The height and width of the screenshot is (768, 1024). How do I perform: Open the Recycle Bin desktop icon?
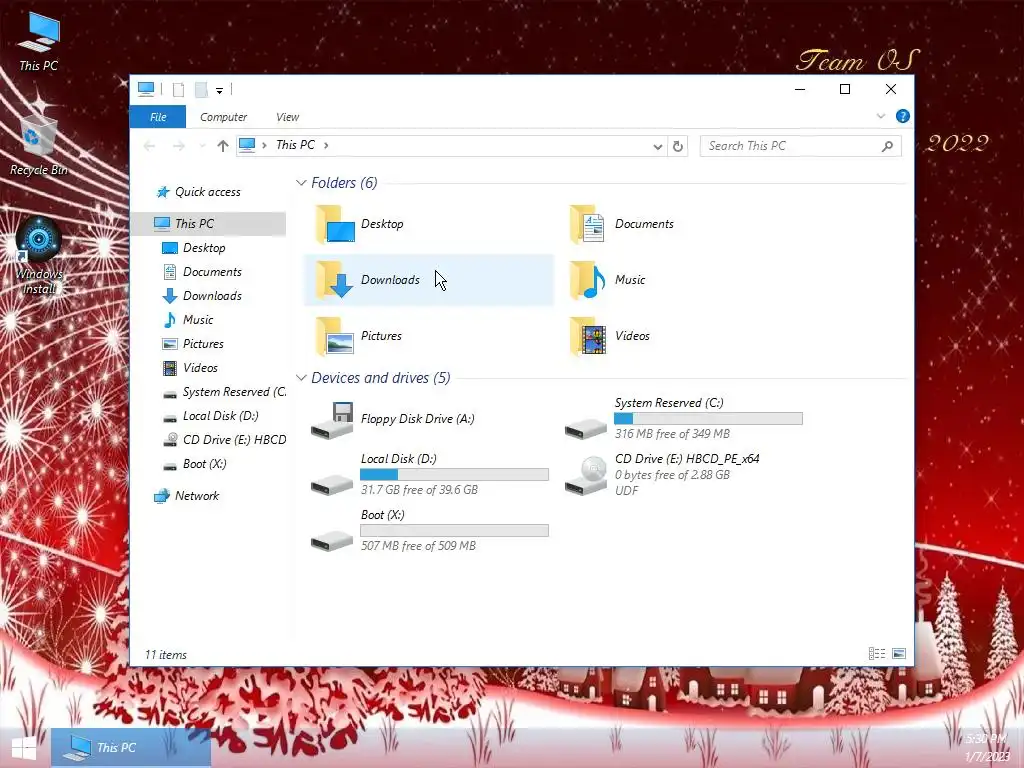coord(39,146)
